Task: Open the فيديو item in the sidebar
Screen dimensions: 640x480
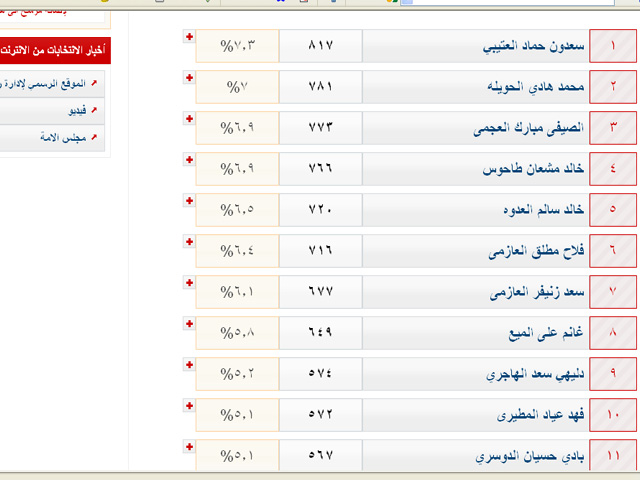Action: [x=50, y=109]
